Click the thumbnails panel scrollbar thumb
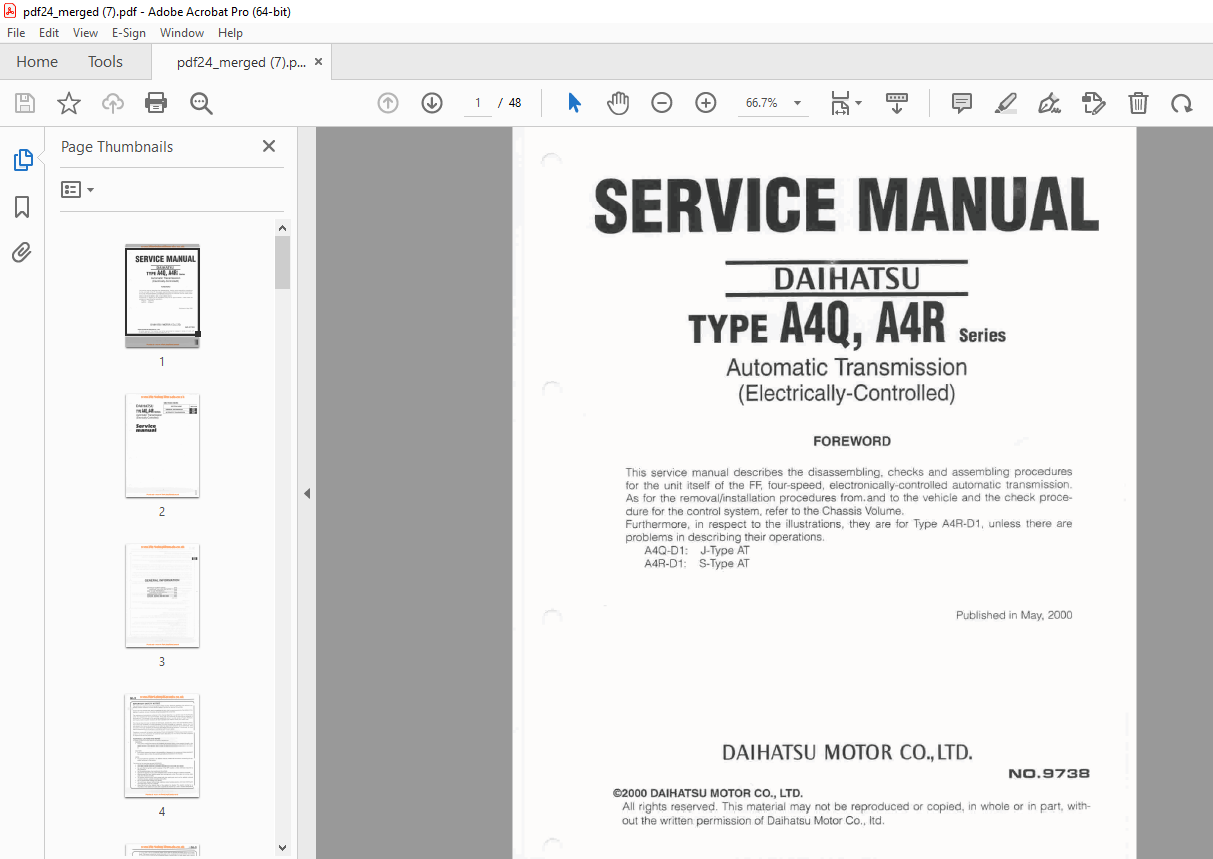The image size is (1213, 859). pyautogui.click(x=283, y=263)
